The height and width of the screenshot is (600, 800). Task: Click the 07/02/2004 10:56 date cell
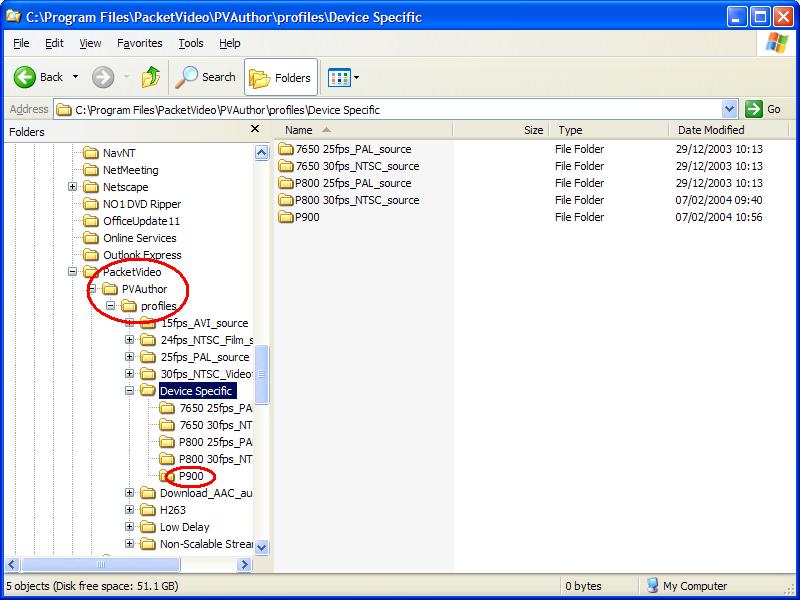coord(719,217)
